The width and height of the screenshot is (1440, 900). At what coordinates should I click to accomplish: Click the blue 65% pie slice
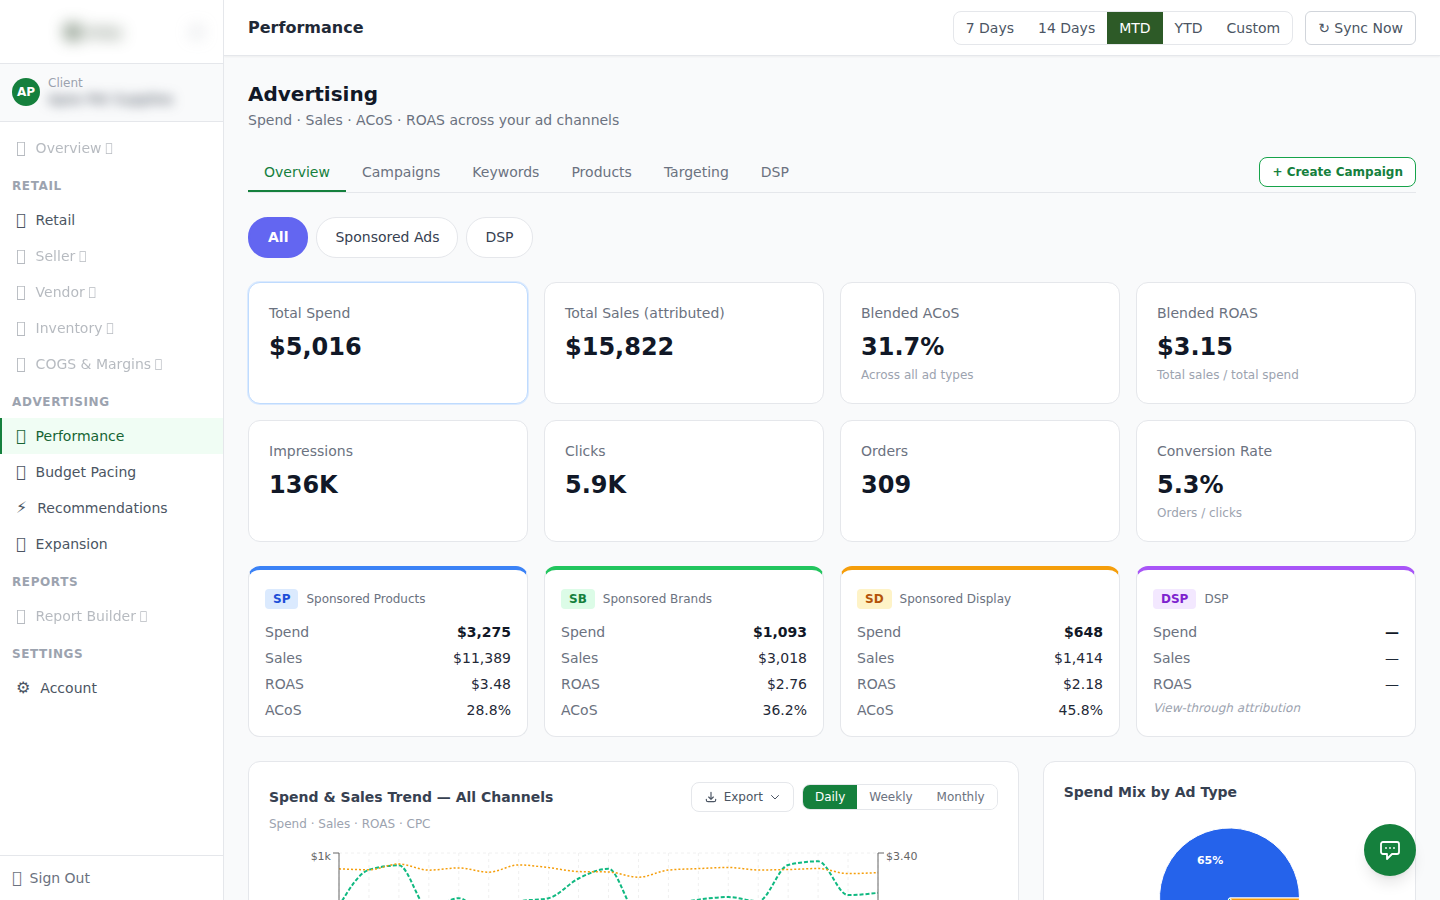tap(1228, 865)
